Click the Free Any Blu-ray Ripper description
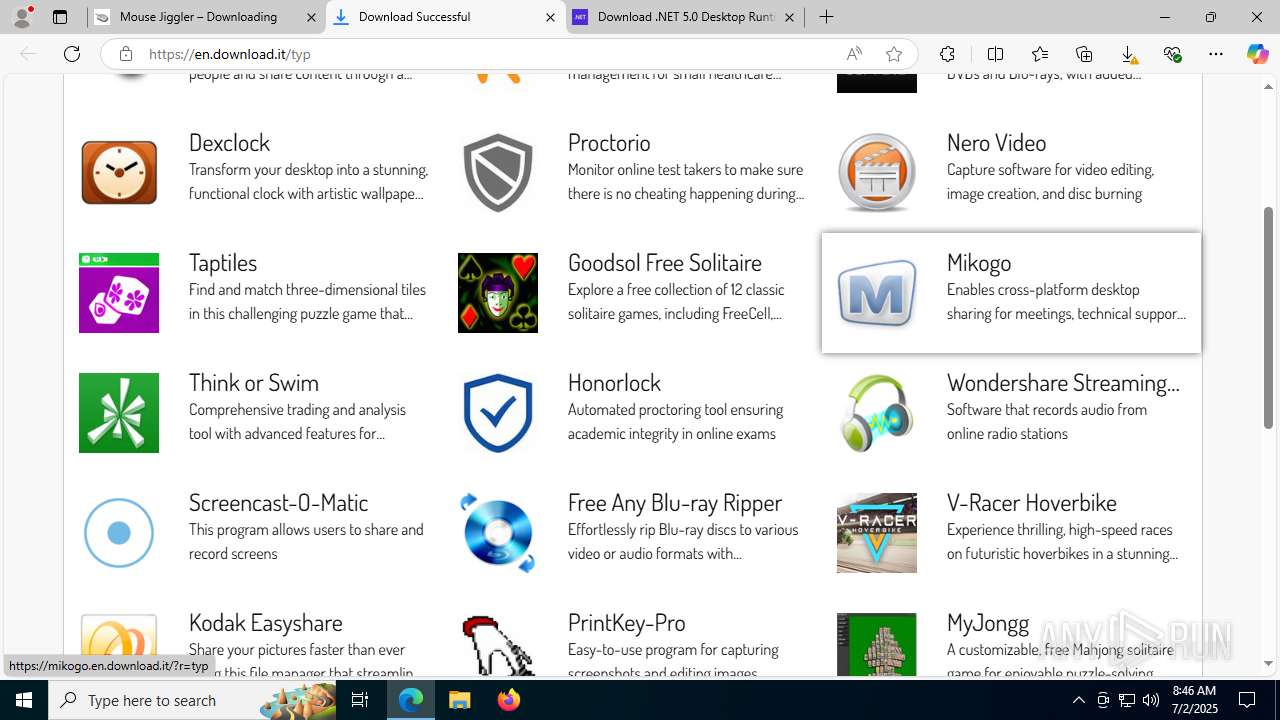Screen dimensions: 1280x720 point(683,541)
